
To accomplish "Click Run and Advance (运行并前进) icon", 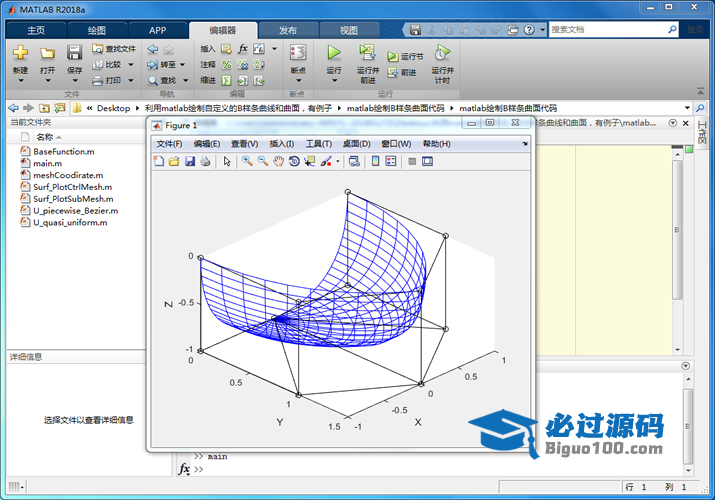I will pos(368,53).
